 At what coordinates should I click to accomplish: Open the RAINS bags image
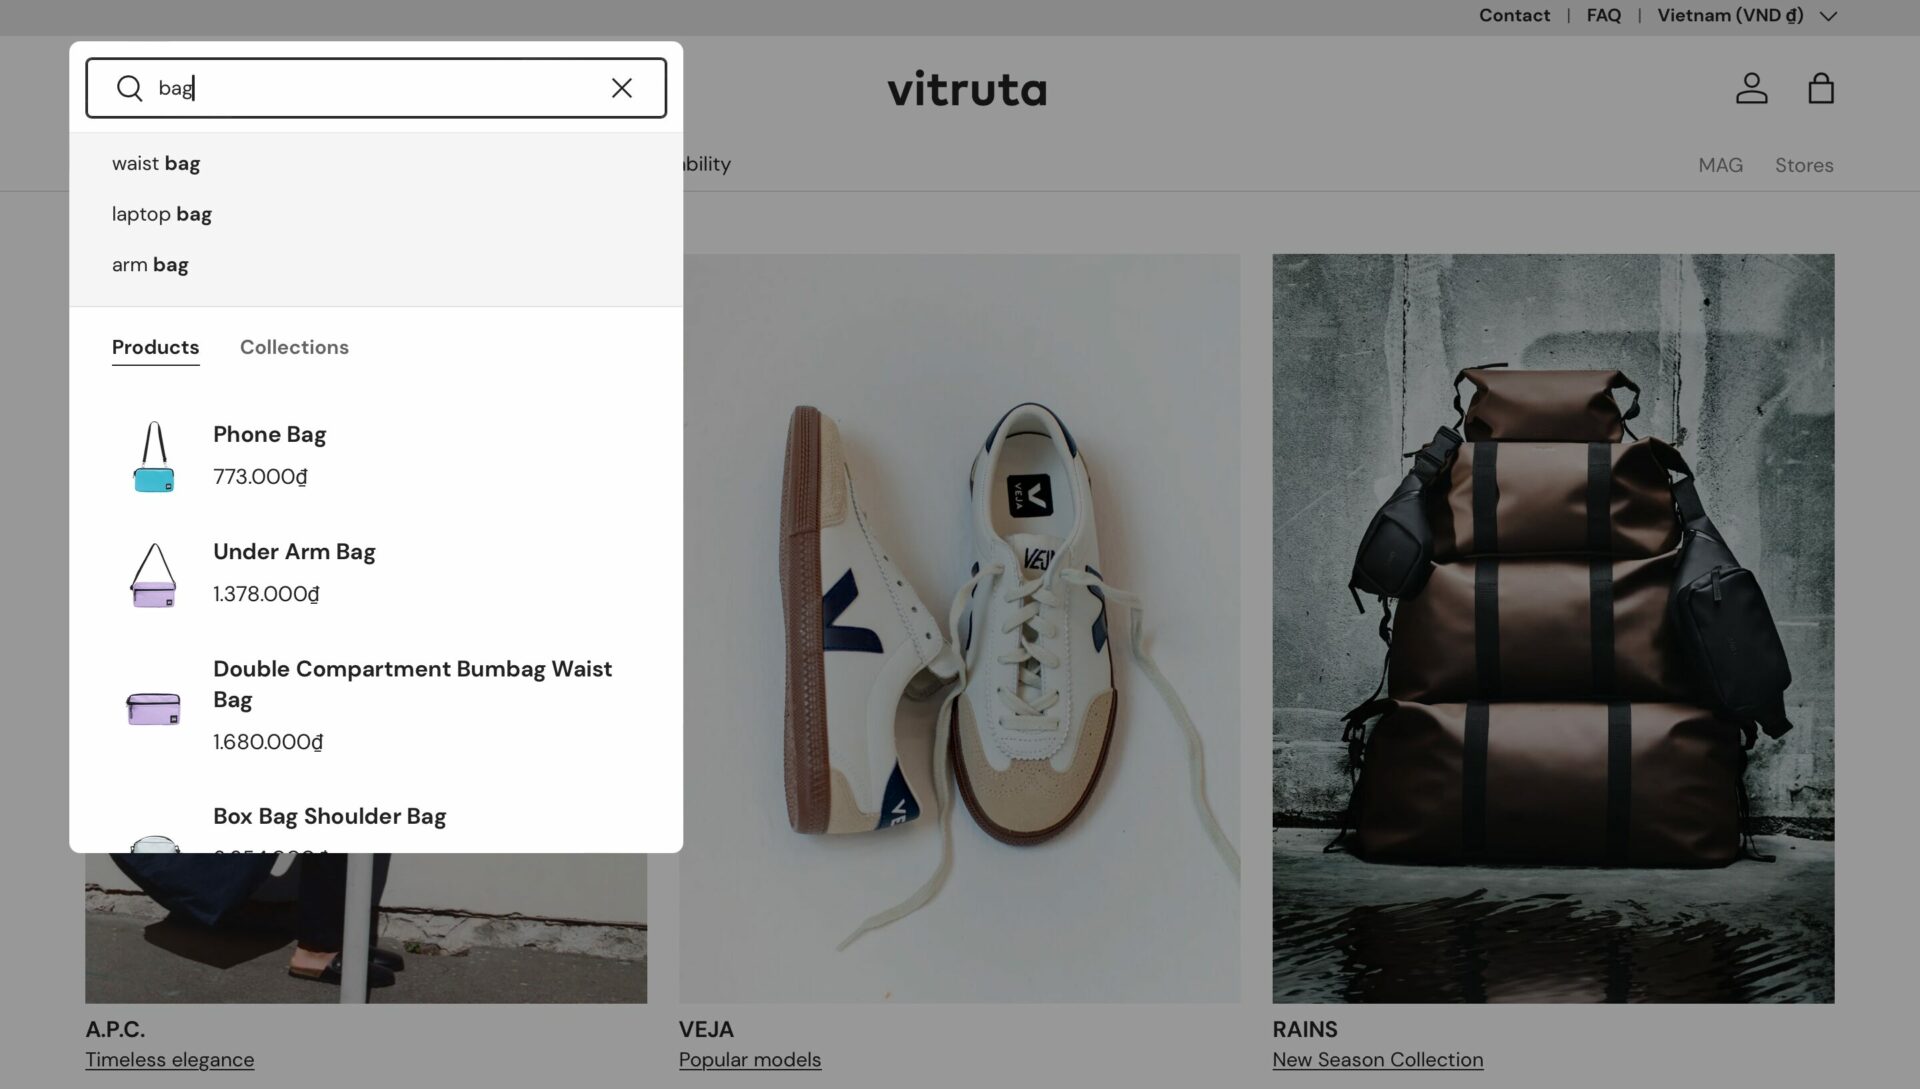click(1553, 628)
